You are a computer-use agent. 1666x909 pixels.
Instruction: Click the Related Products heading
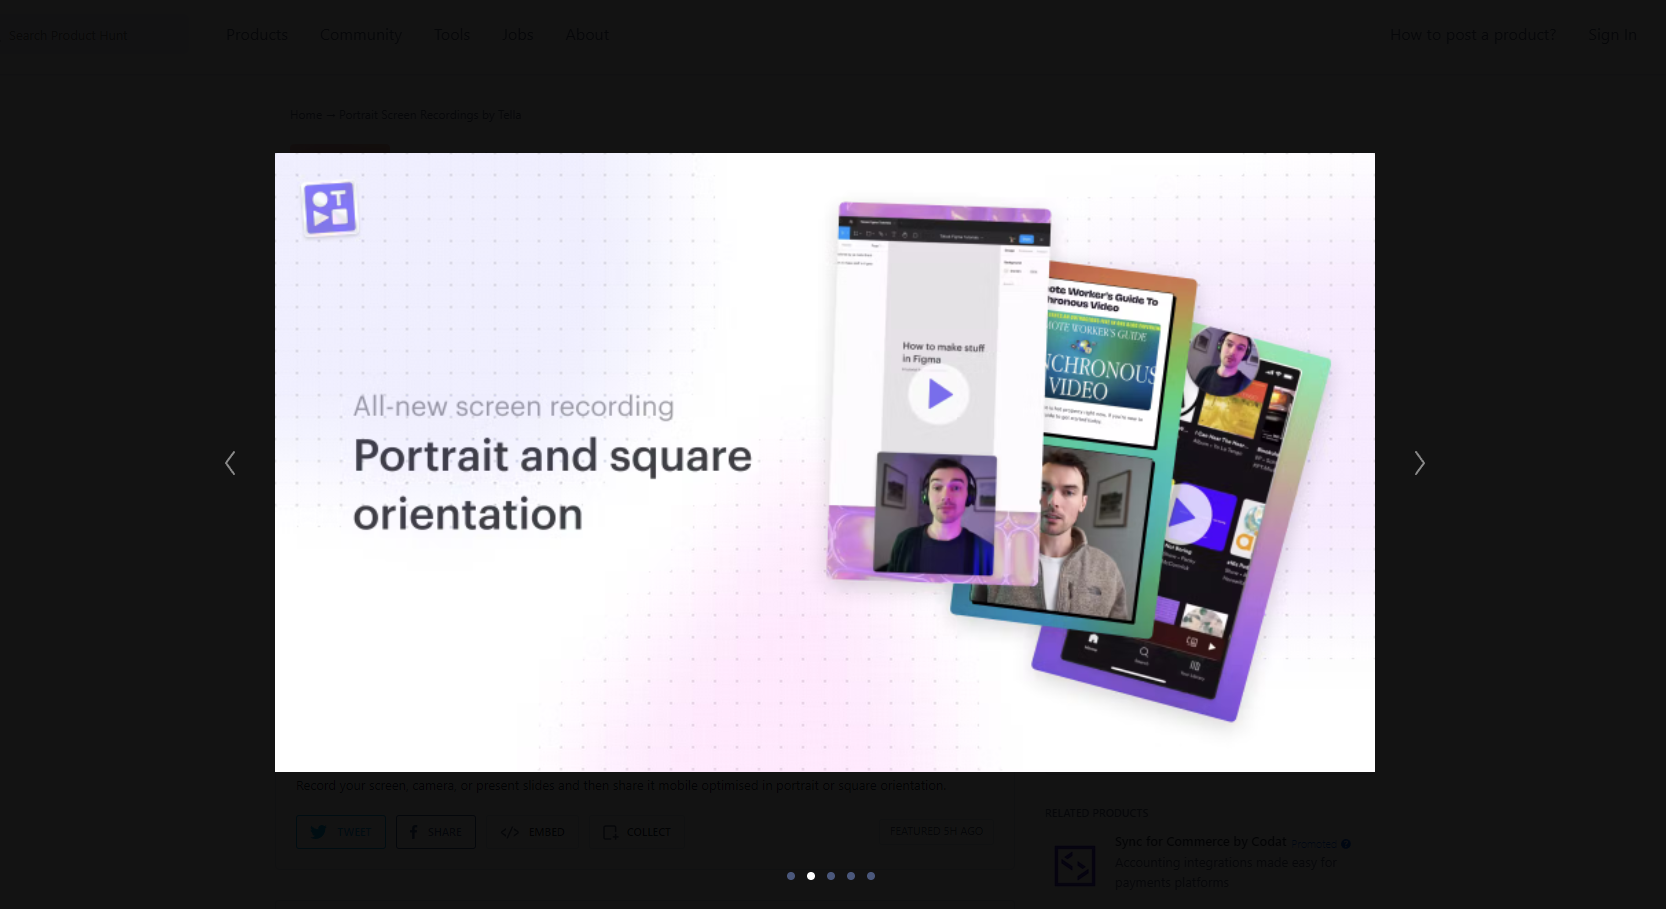(1096, 813)
